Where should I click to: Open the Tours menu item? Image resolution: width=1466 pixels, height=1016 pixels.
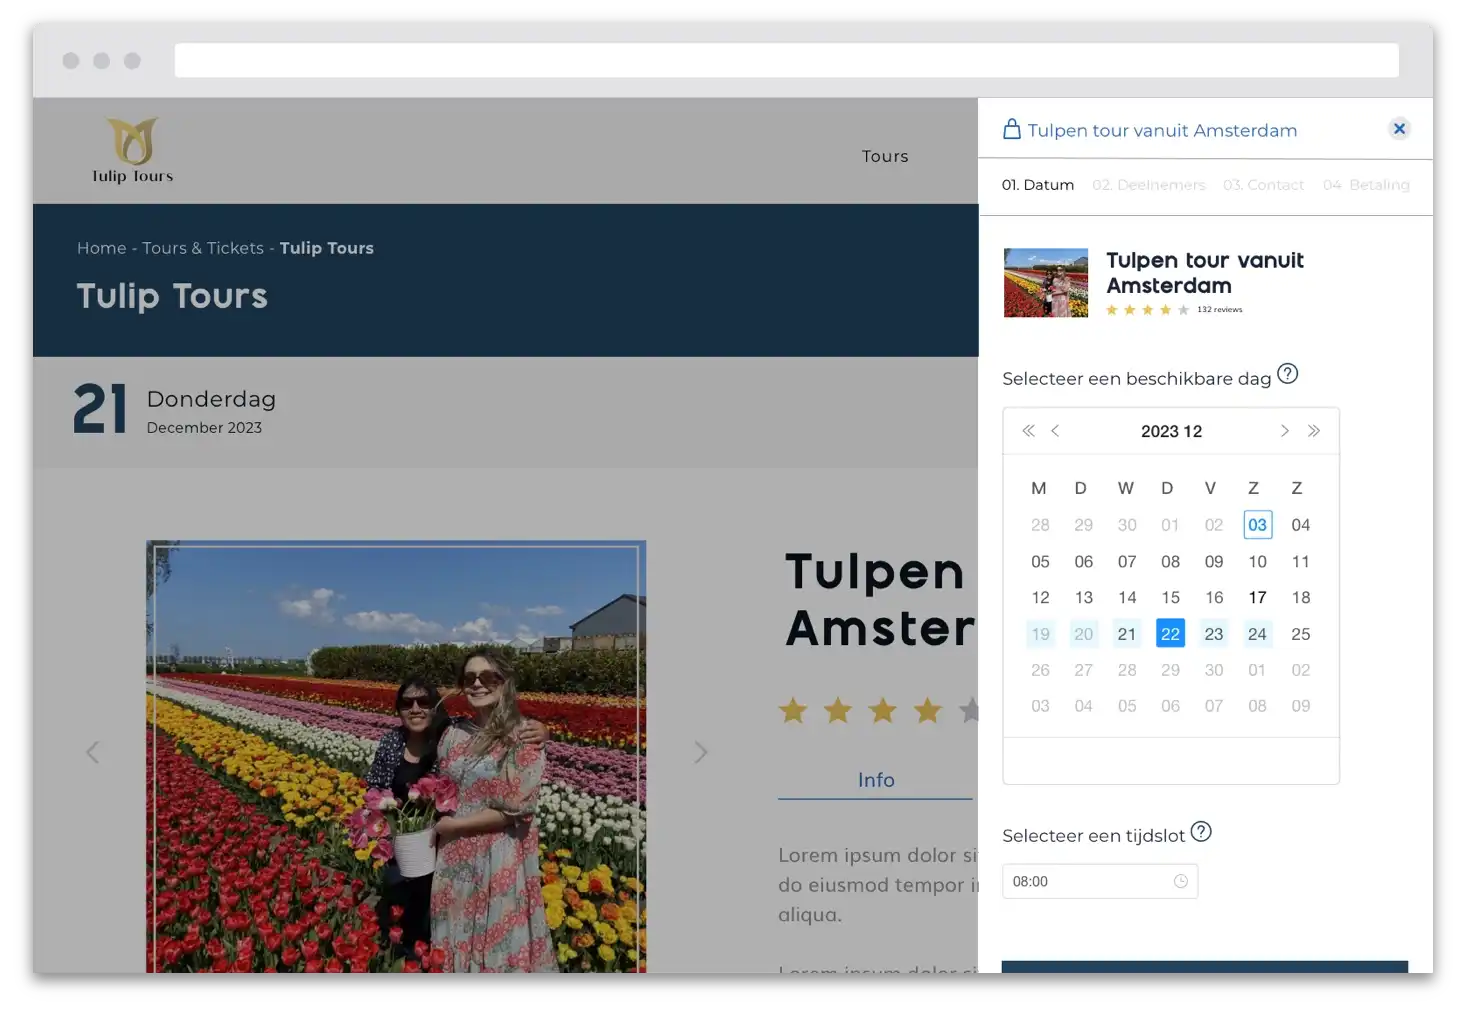tap(885, 156)
